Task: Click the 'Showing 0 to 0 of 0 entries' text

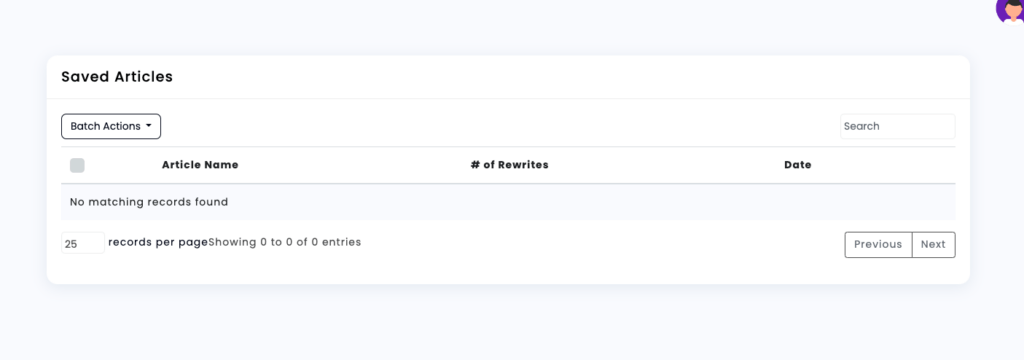Action: pyautogui.click(x=285, y=242)
